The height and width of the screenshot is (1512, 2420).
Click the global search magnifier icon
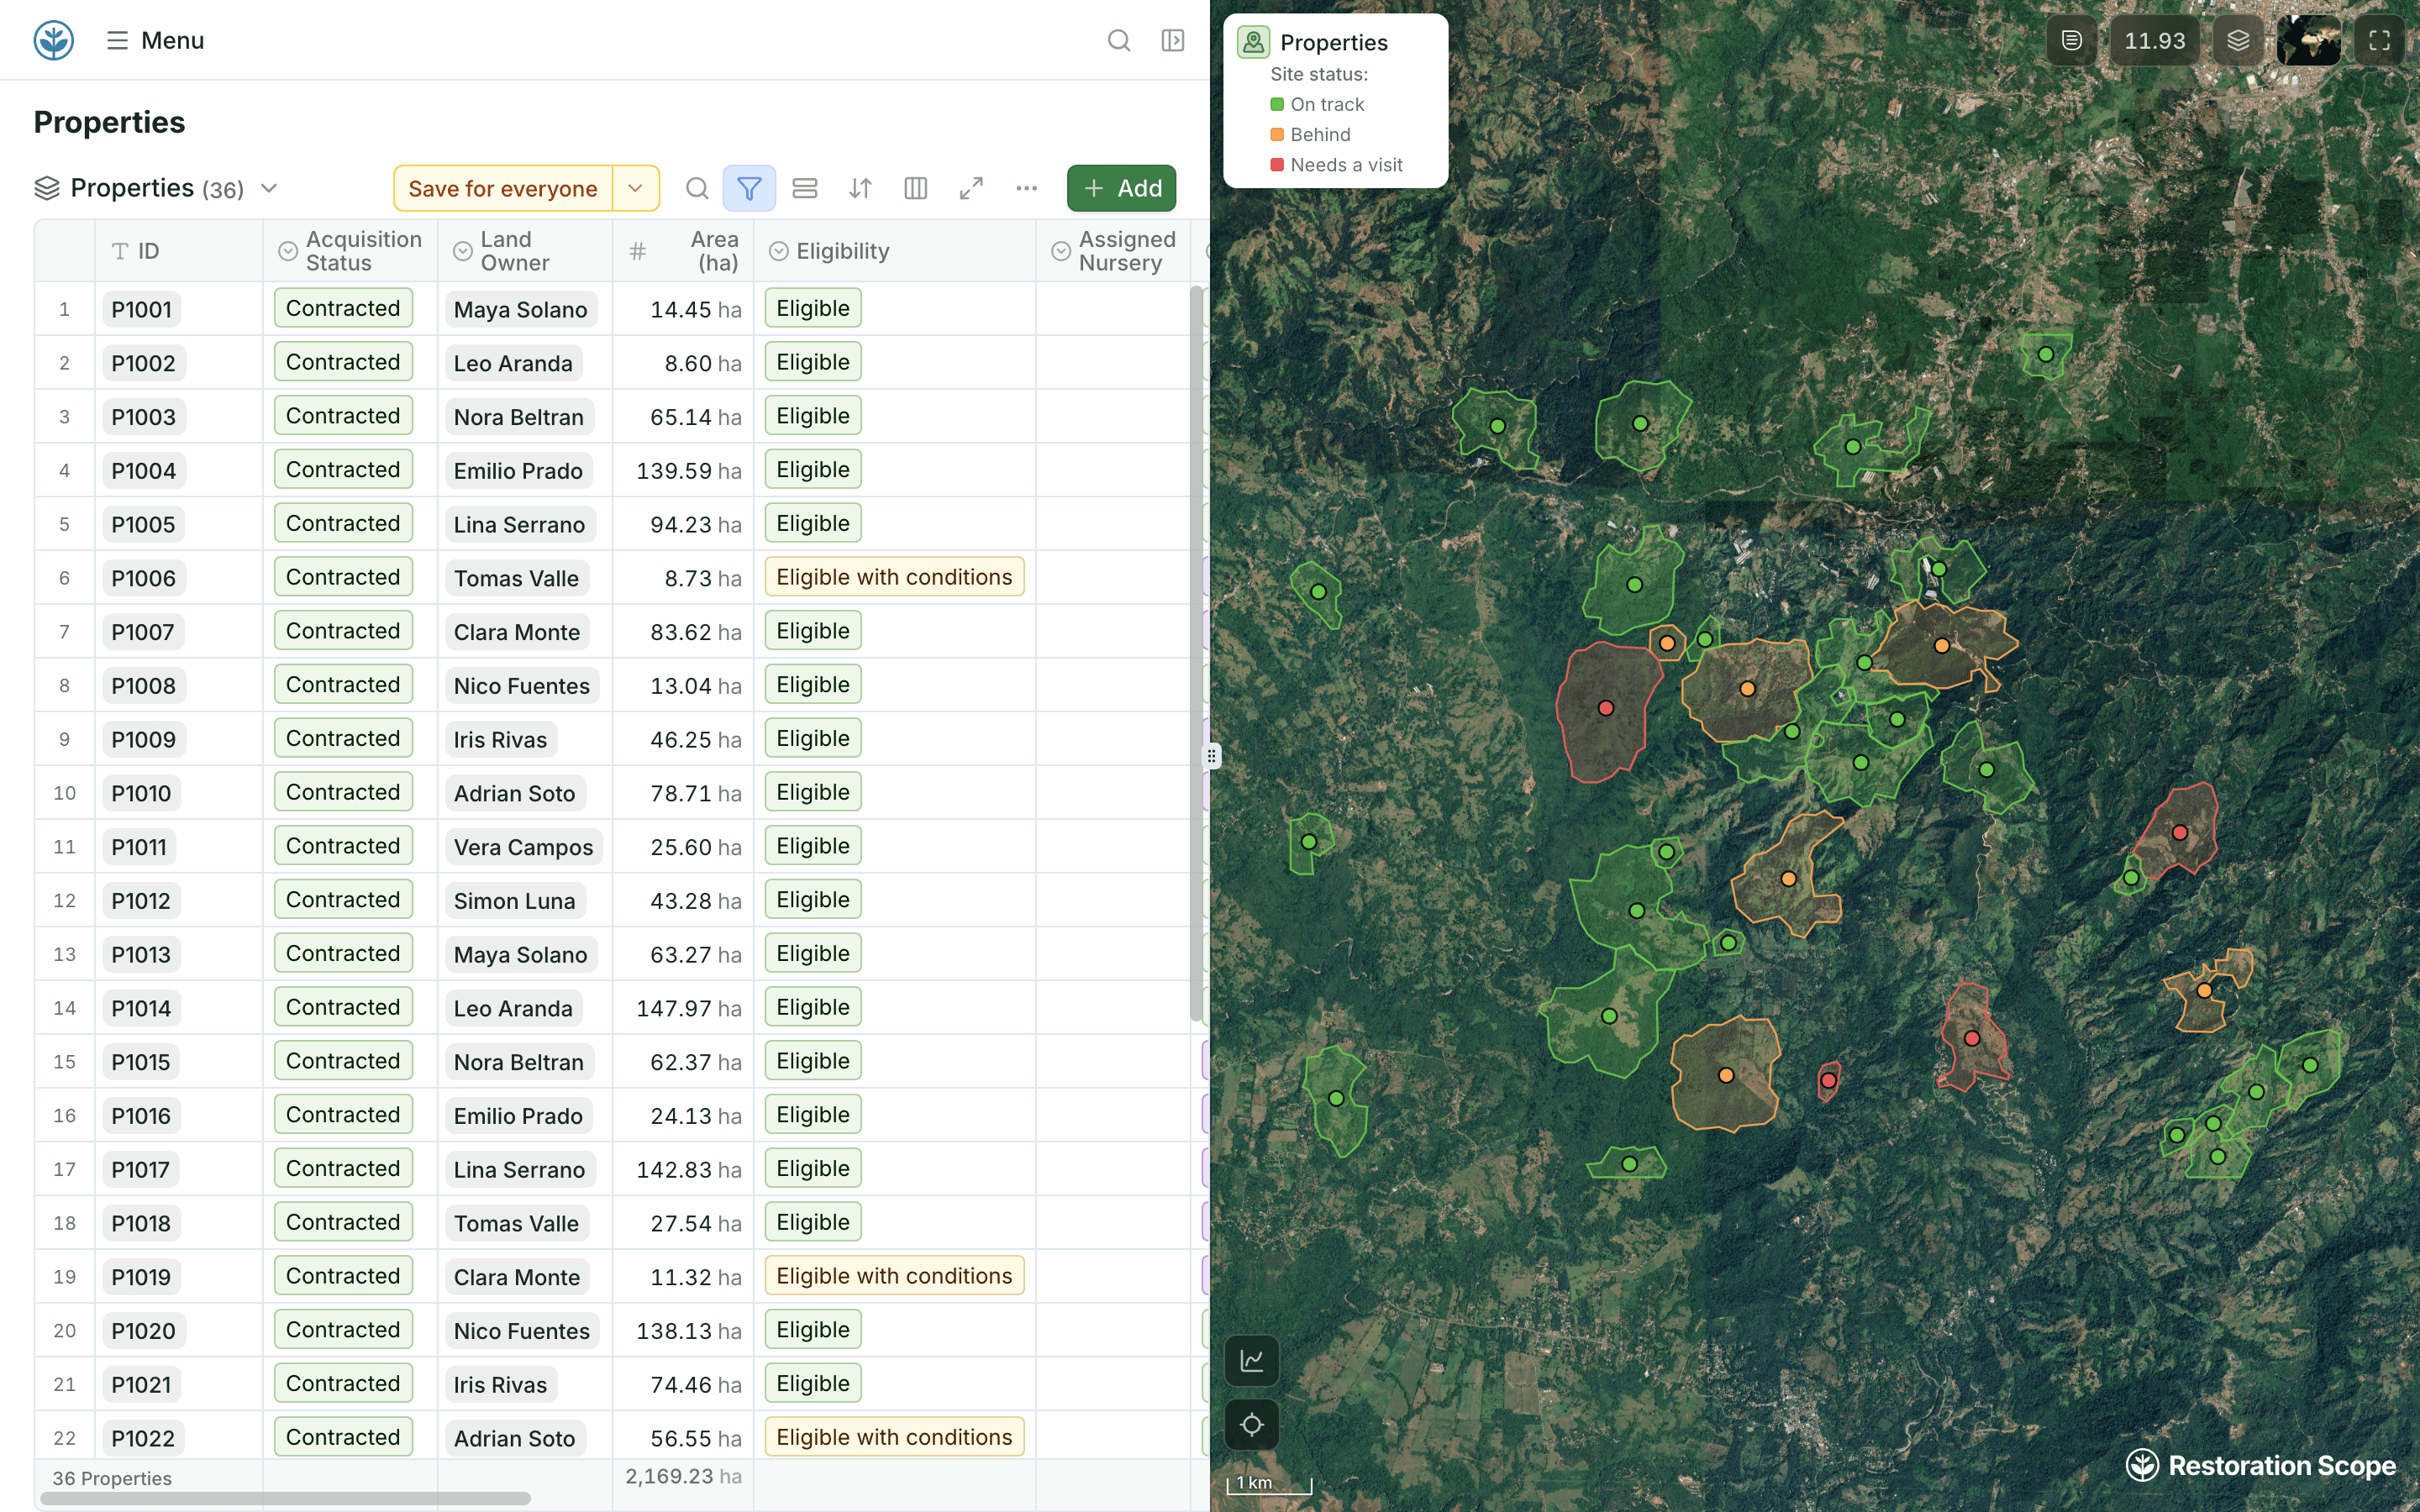coord(1119,40)
